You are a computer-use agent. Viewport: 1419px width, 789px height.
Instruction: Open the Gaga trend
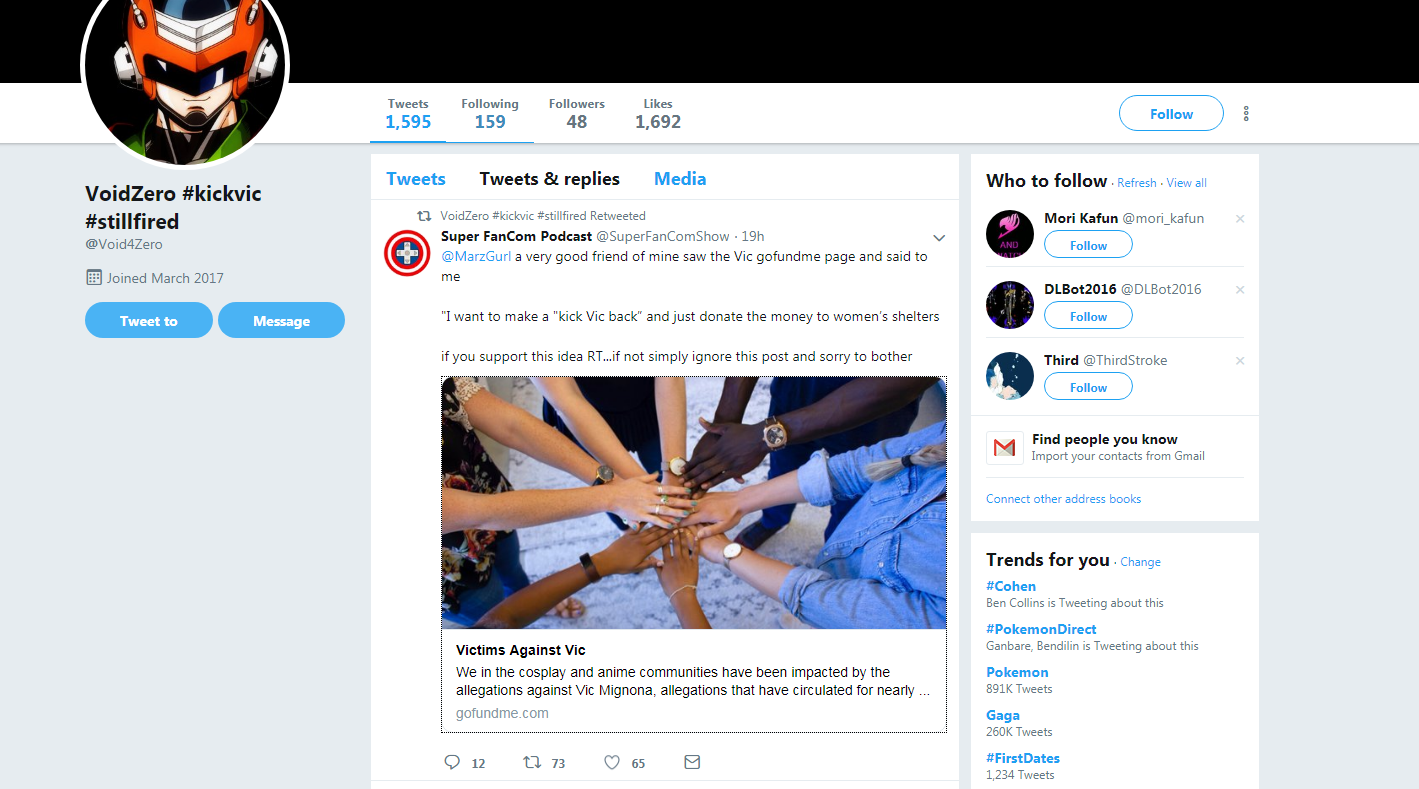click(x=1003, y=715)
